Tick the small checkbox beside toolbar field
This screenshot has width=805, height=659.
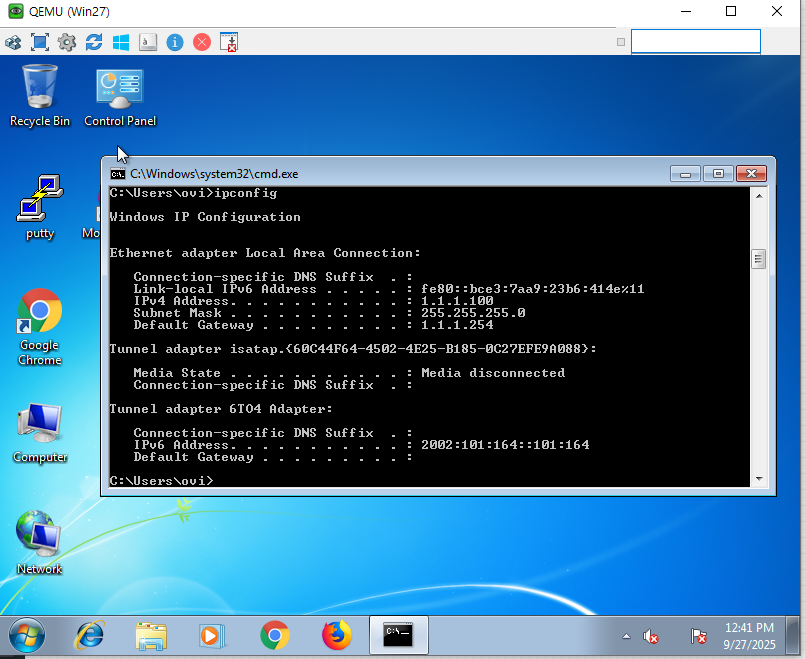[621, 42]
